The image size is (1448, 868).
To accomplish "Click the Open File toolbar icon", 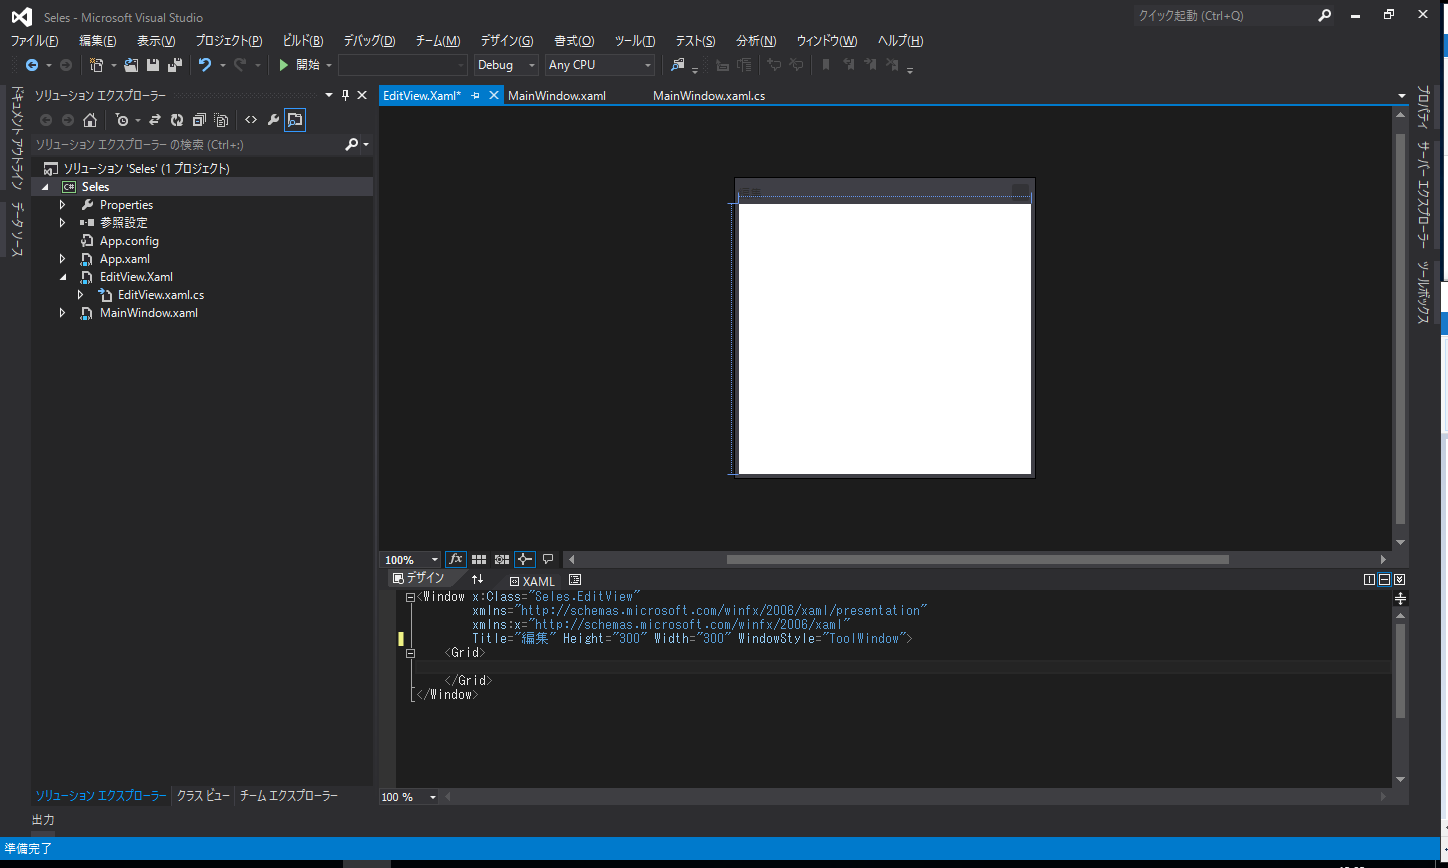I will 131,65.
